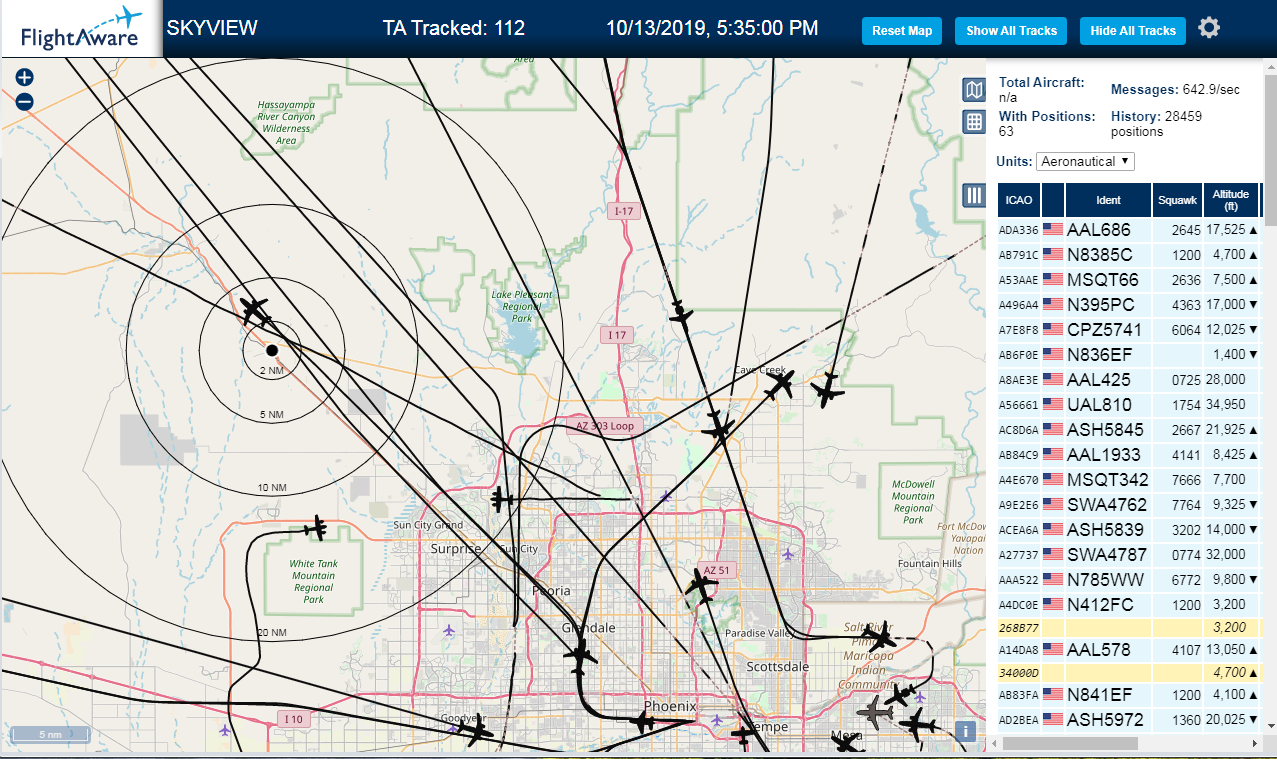Select the N785WW flight row
Viewport: 1277px width, 759px height.
(x=1128, y=579)
